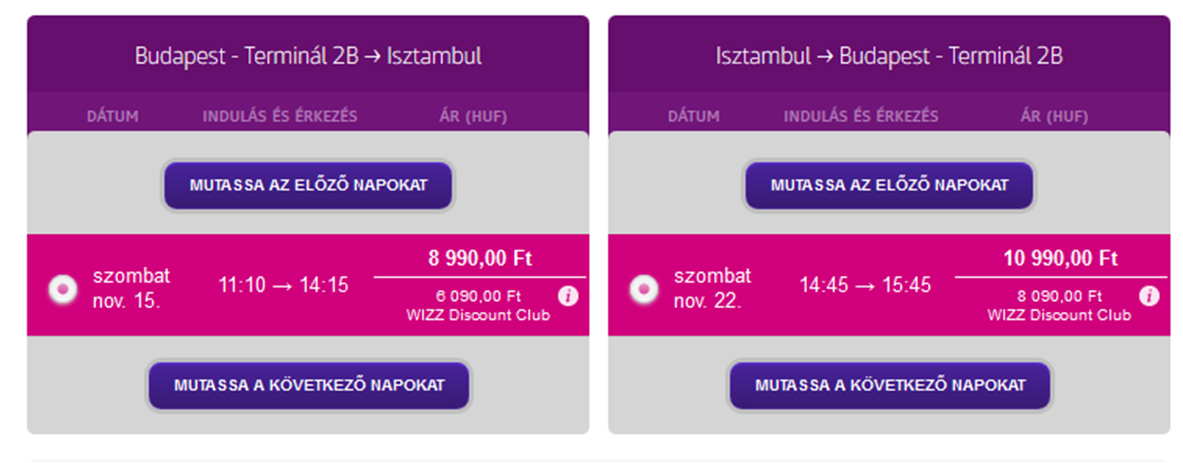Click the 14:45 → 15:45 flight time
The height and width of the screenshot is (463, 1183).
[x=865, y=286]
